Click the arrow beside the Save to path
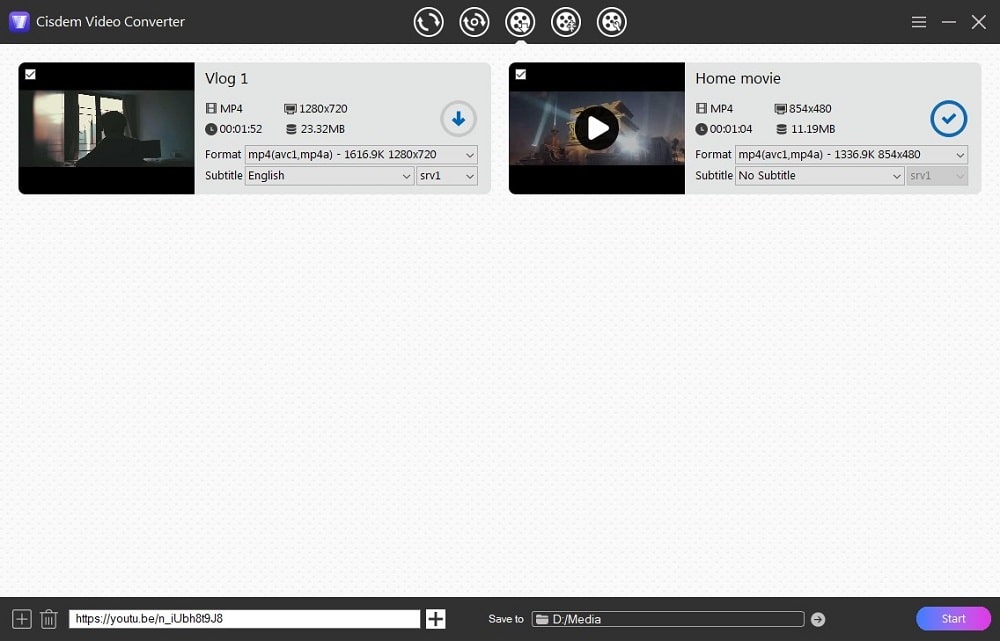 tap(817, 618)
